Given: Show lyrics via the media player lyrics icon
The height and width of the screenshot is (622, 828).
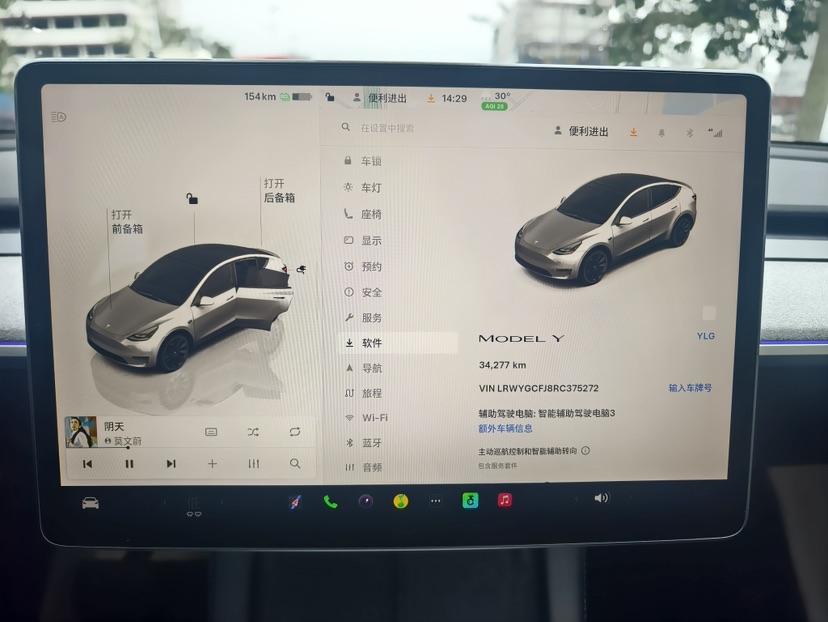Looking at the screenshot, I should [211, 432].
